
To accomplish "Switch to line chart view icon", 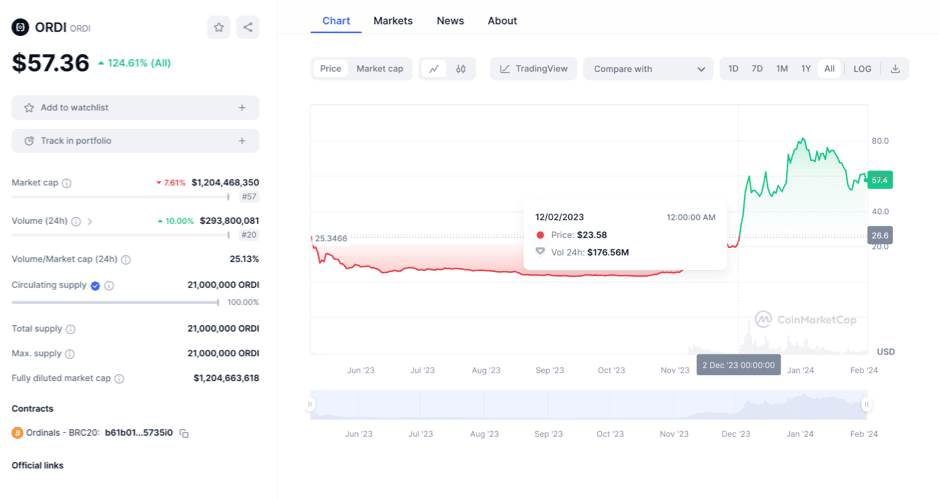I will (434, 69).
